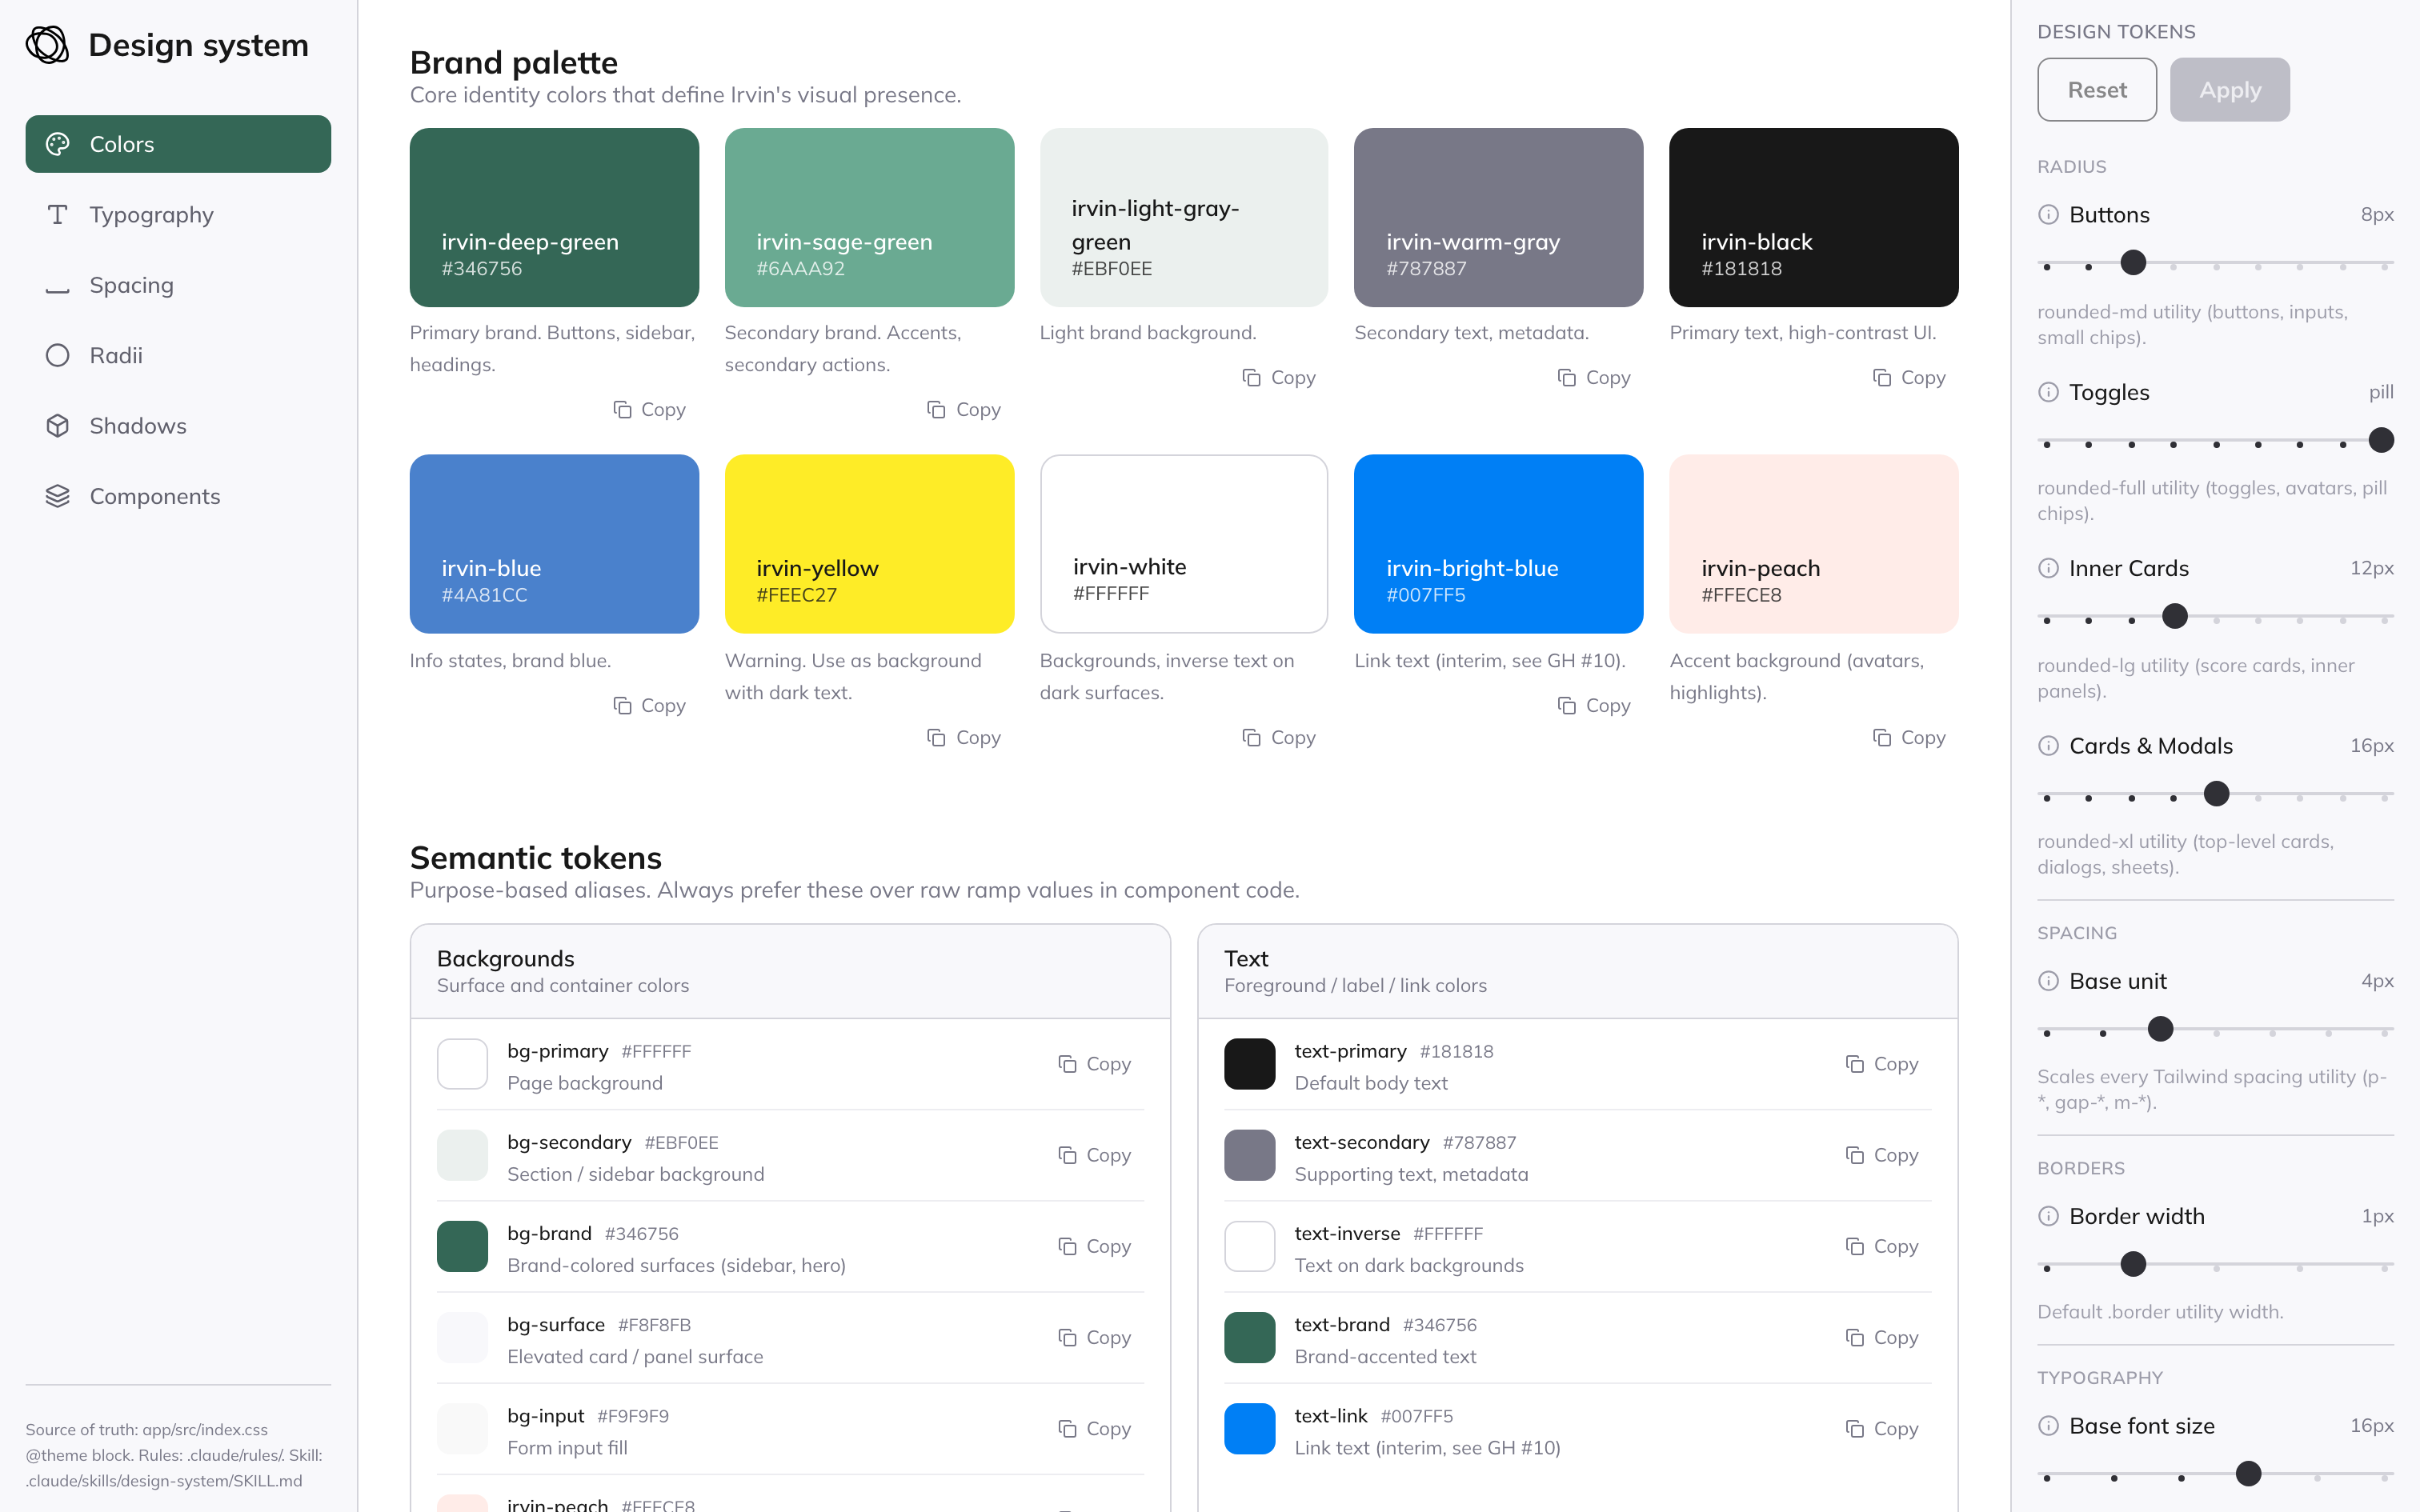Click the Reset tokens button
The width and height of the screenshot is (2420, 1512).
(x=2097, y=90)
